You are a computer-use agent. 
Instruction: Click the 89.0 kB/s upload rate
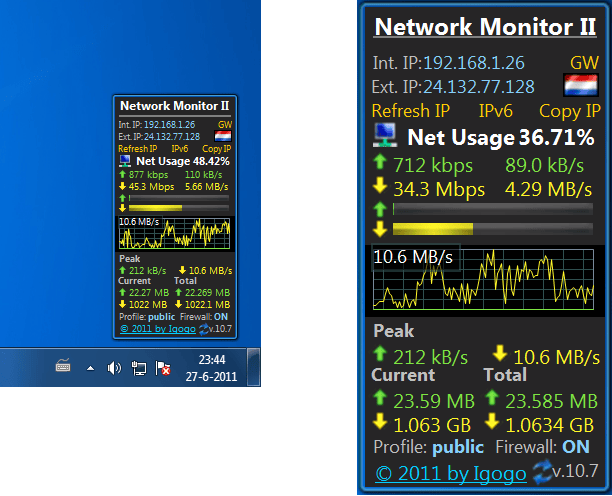coord(544,165)
